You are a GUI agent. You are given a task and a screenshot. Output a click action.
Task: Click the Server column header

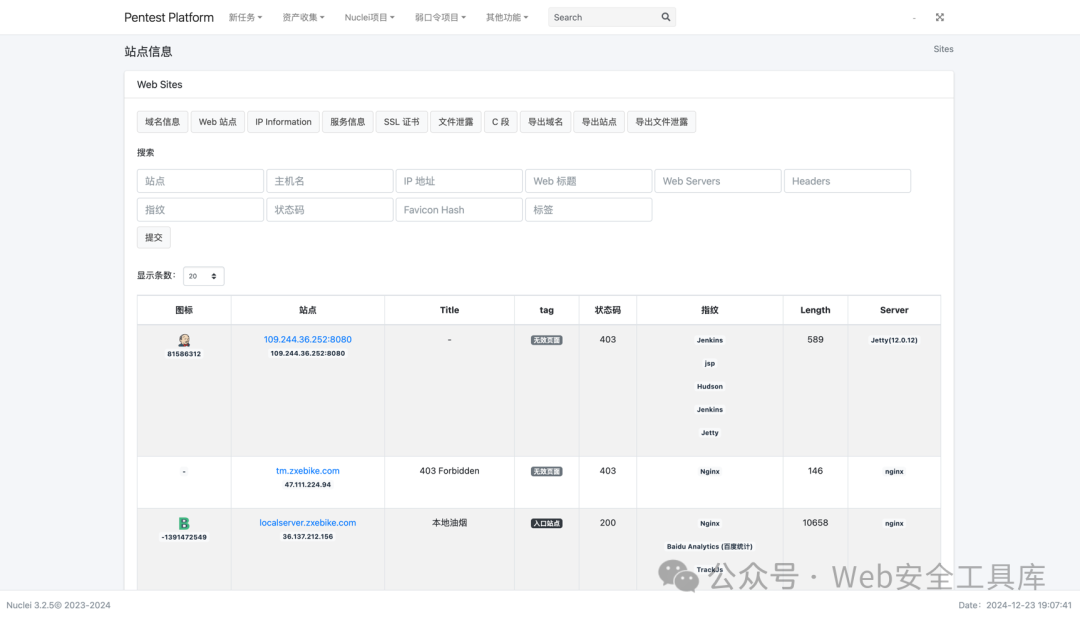click(x=894, y=310)
